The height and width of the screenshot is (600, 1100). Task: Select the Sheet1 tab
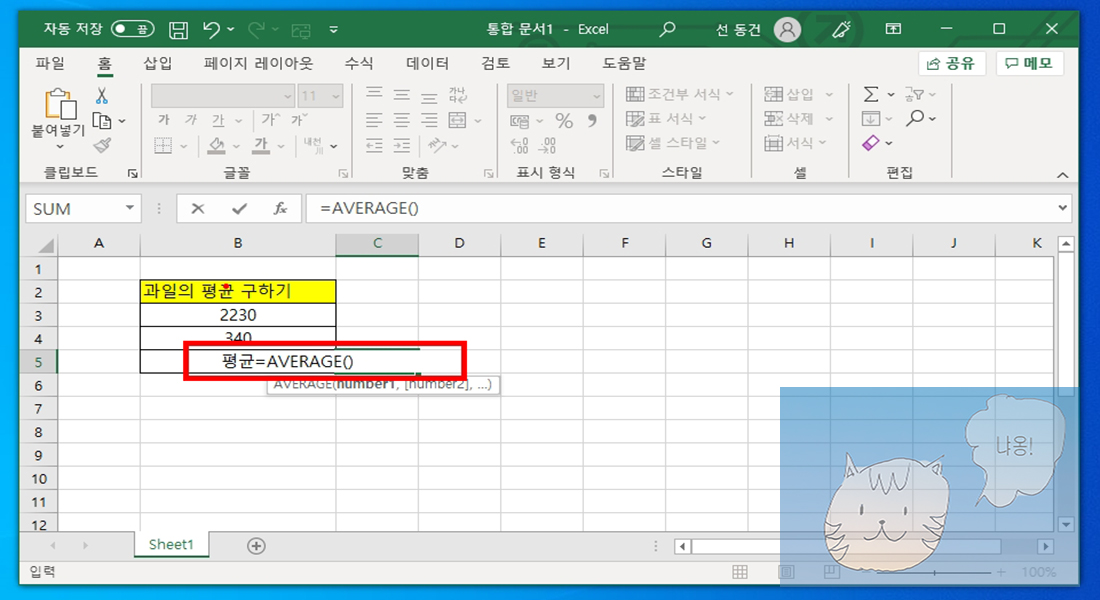tap(171, 545)
